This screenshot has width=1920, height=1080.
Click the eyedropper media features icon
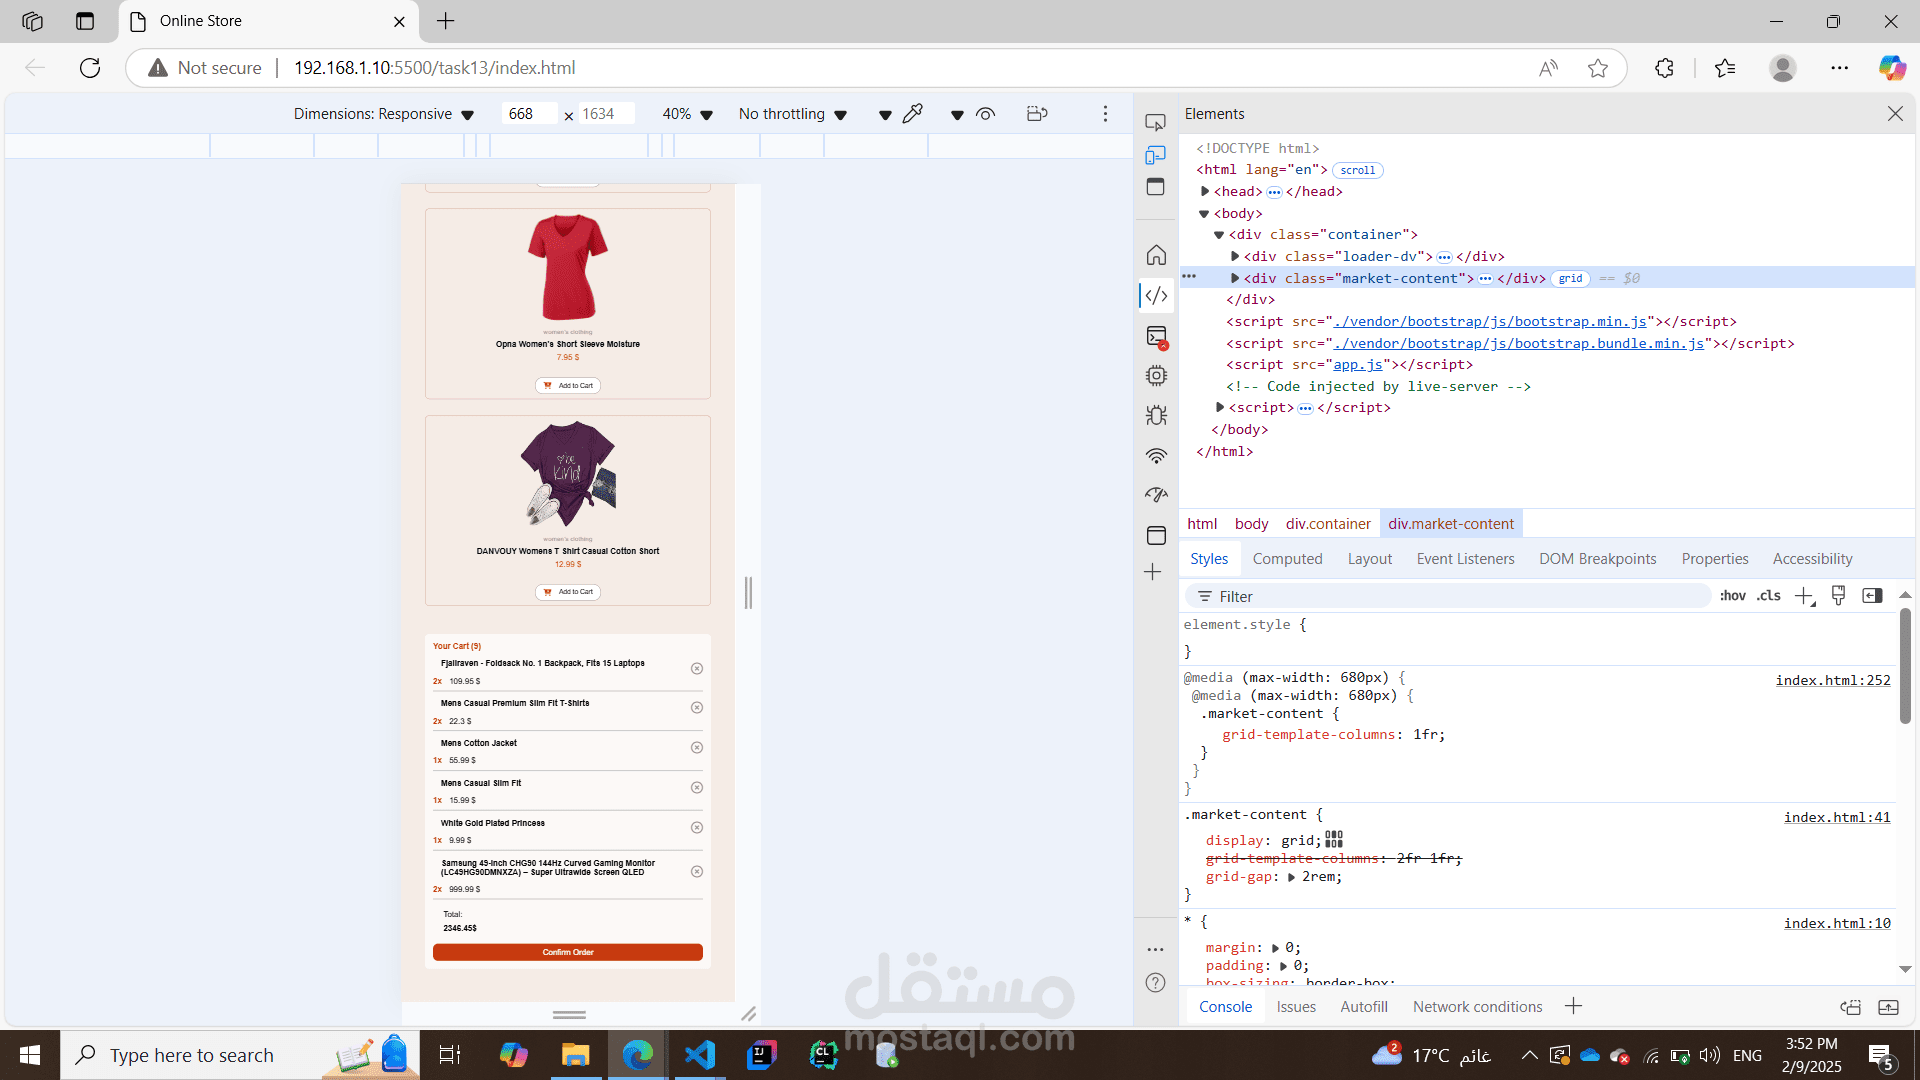pyautogui.click(x=912, y=114)
